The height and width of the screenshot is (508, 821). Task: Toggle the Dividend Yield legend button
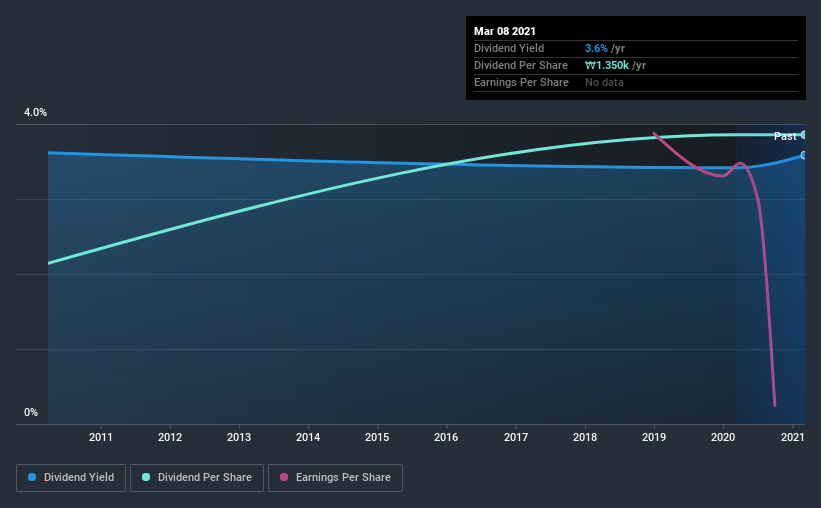[71, 478]
